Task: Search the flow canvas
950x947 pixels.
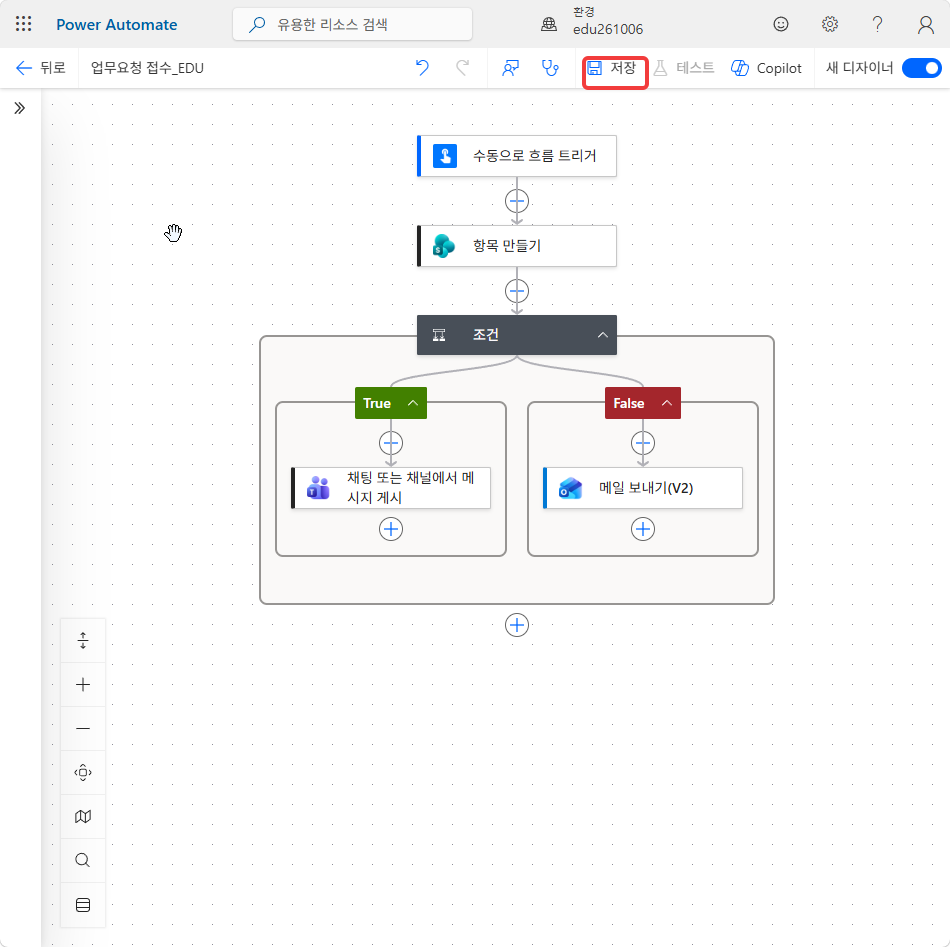Action: 83,860
